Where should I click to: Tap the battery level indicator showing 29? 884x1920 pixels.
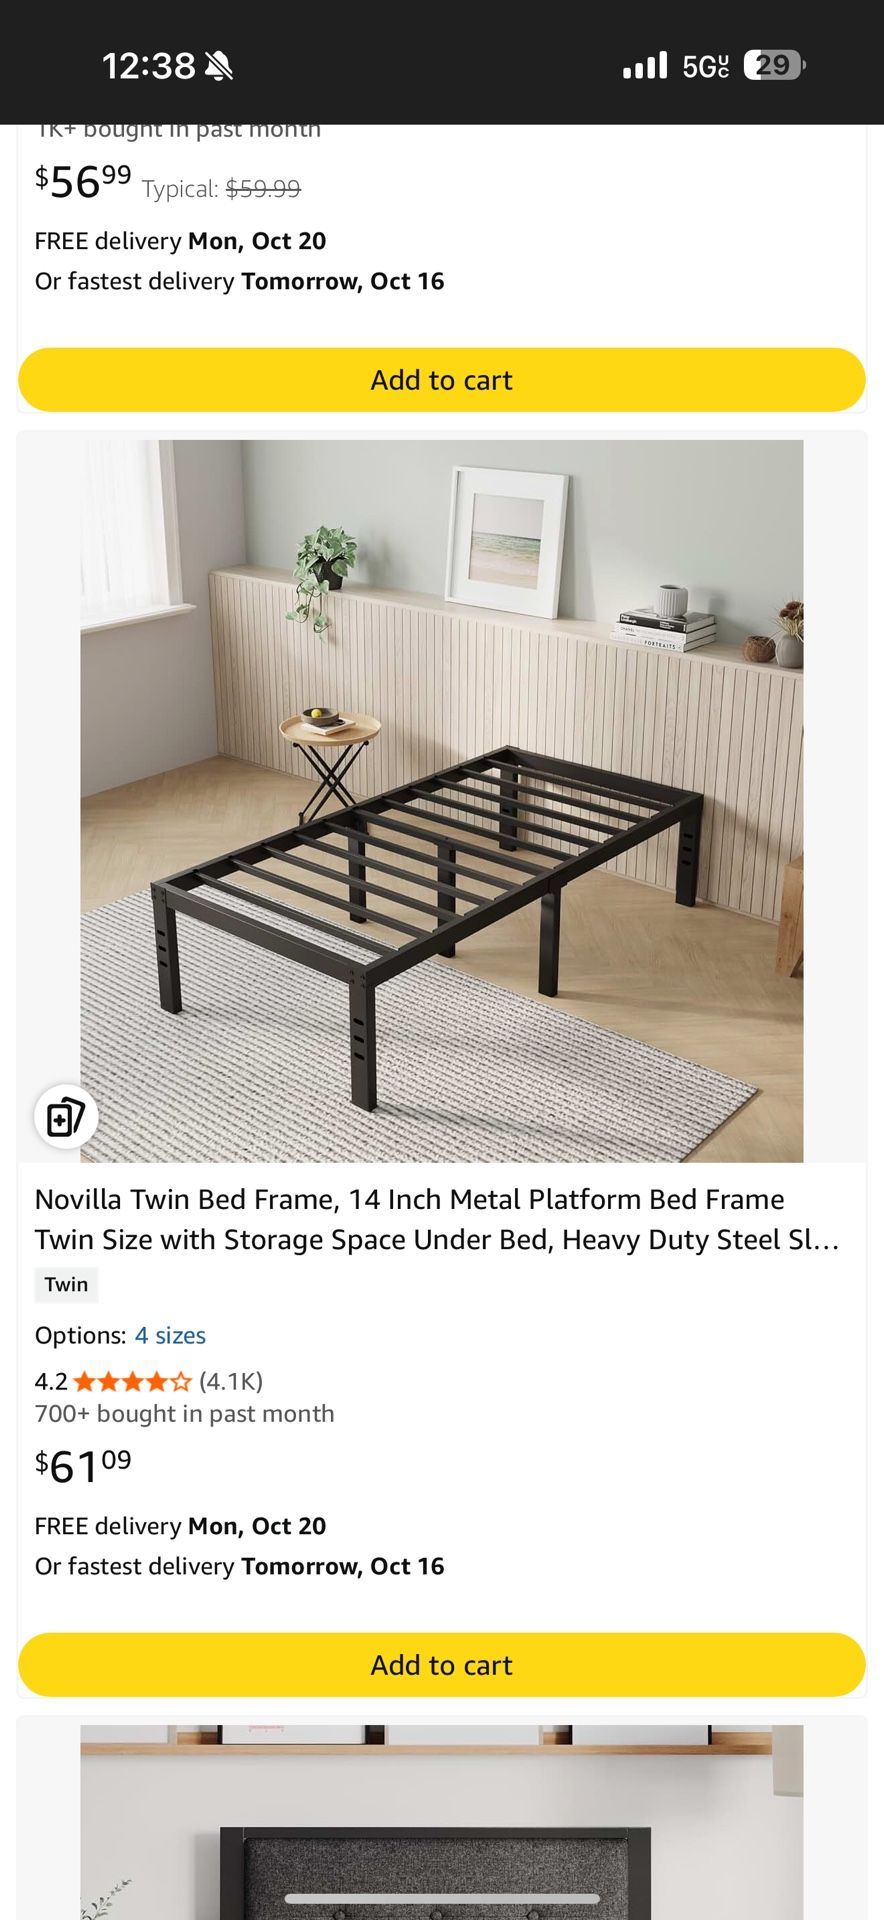[x=775, y=65]
